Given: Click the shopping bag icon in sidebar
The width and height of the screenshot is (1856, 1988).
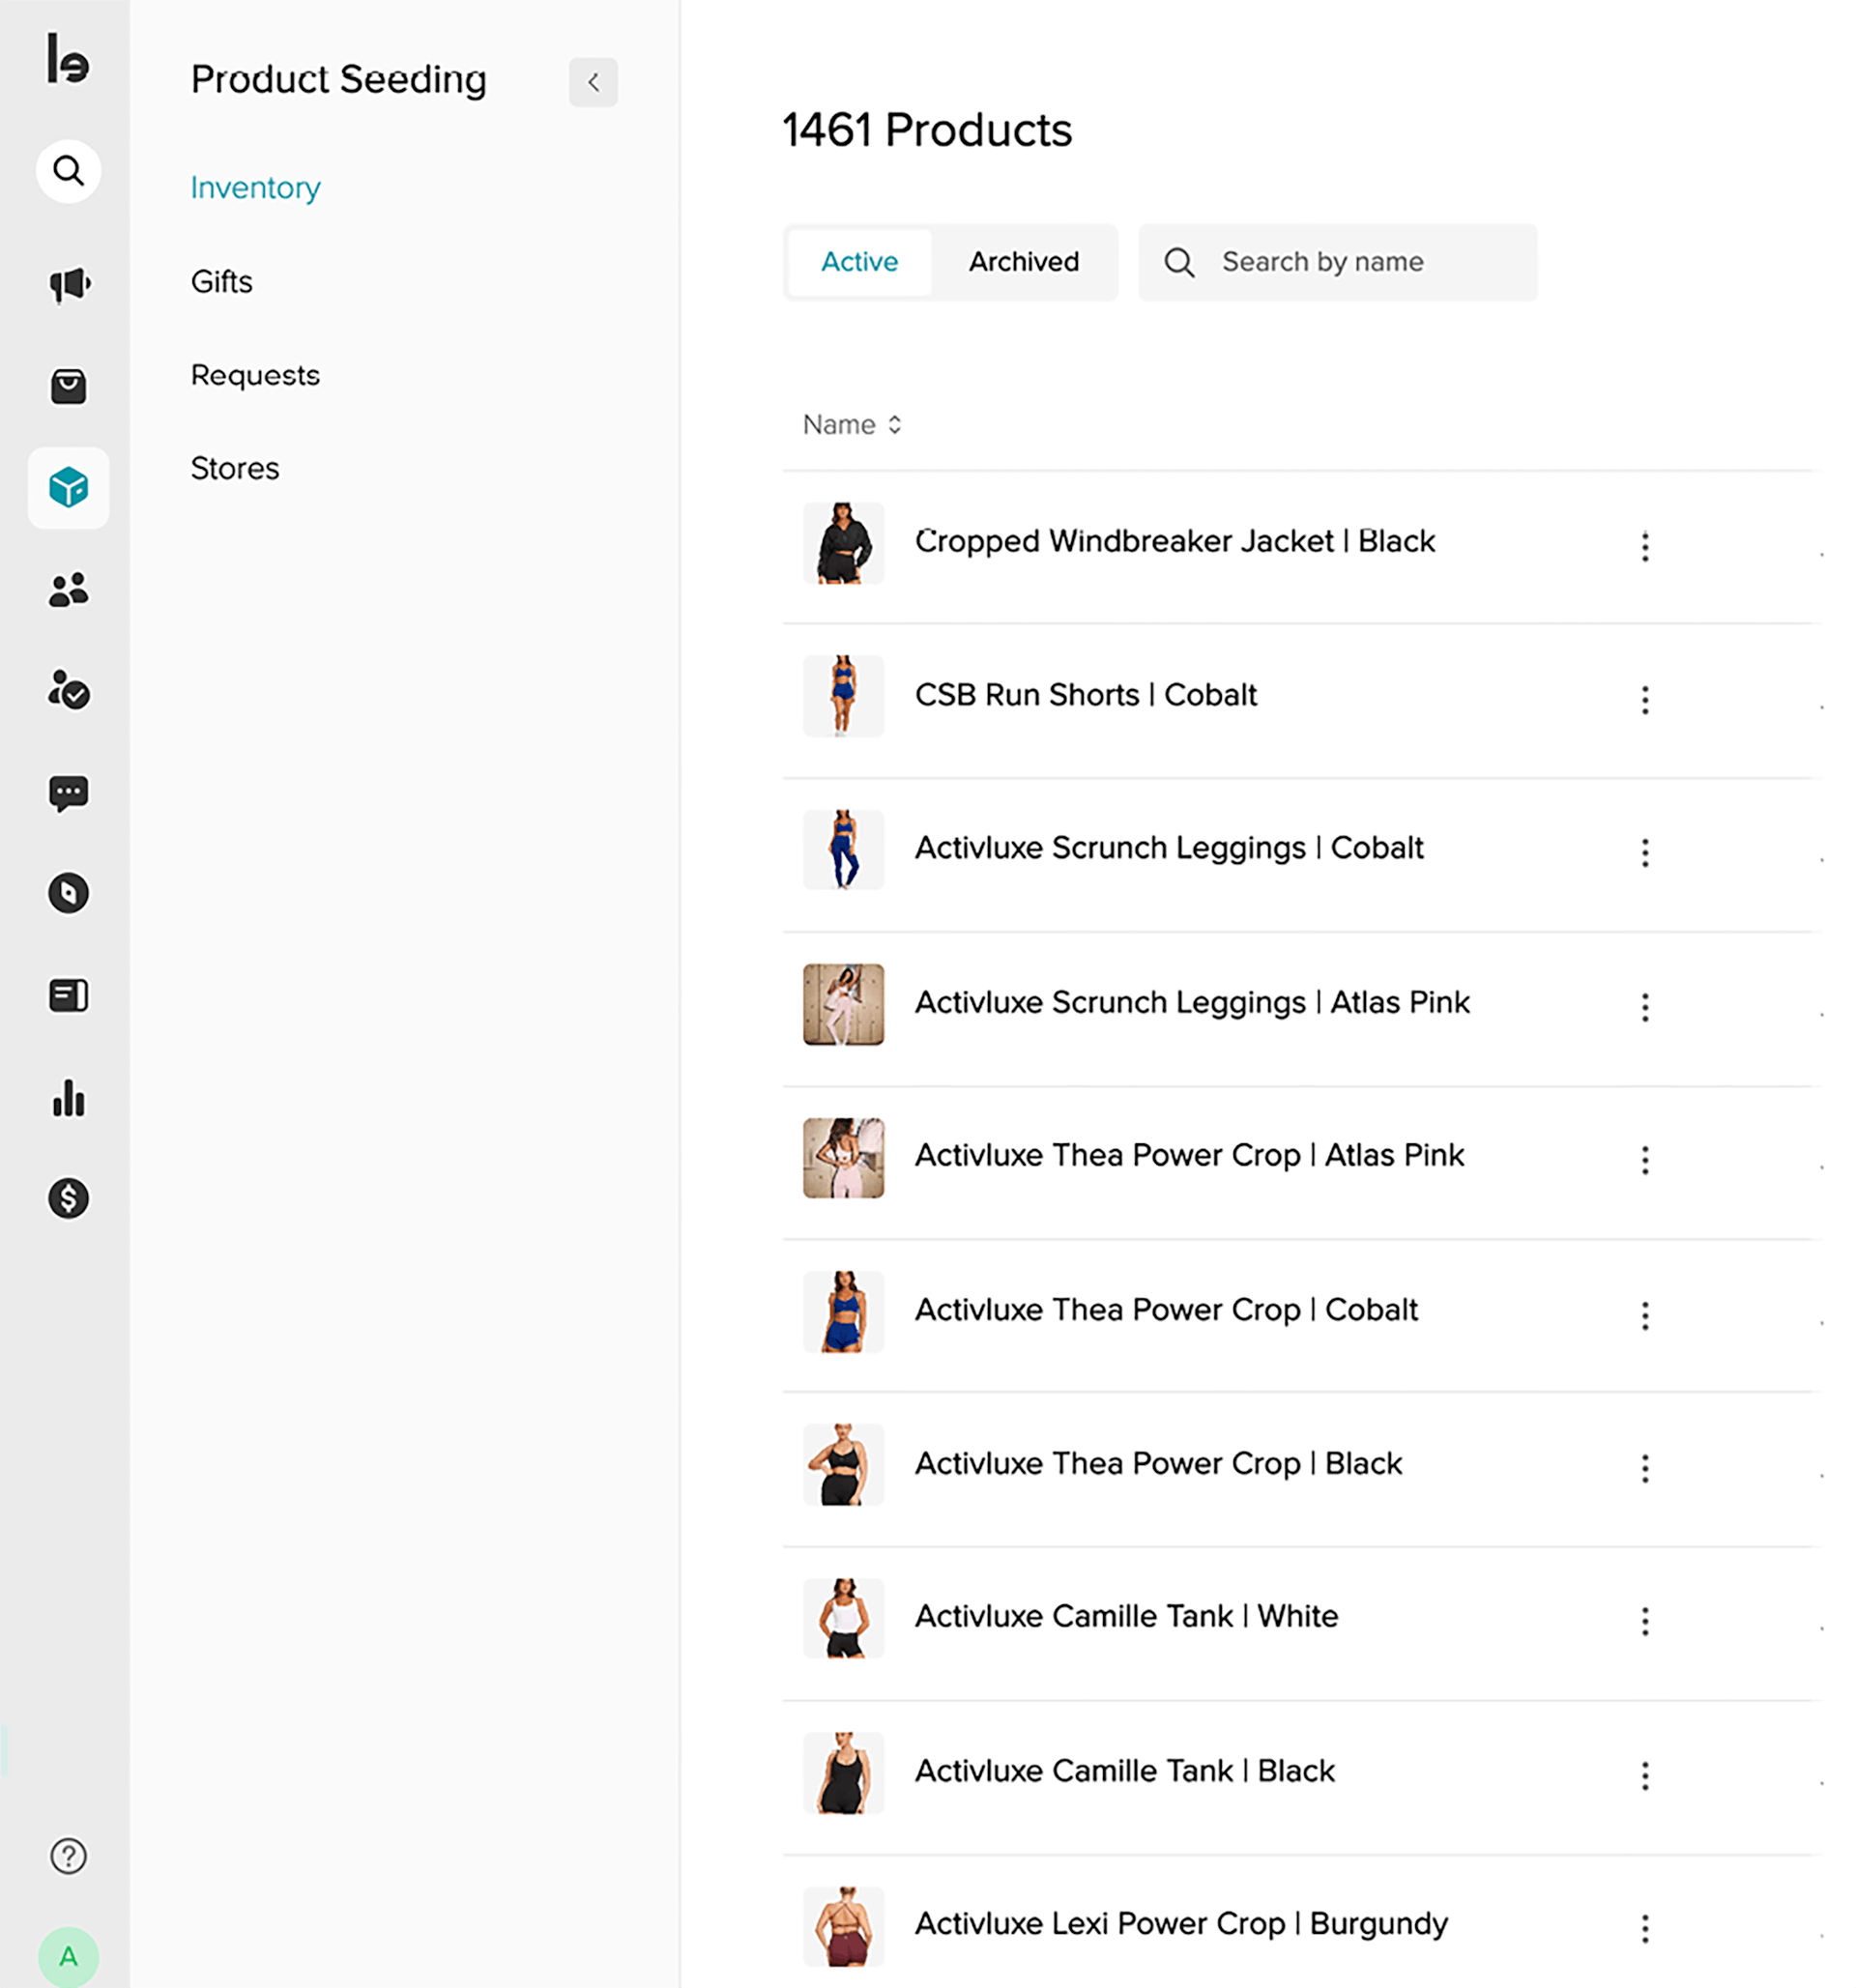Looking at the screenshot, I should point(67,388).
